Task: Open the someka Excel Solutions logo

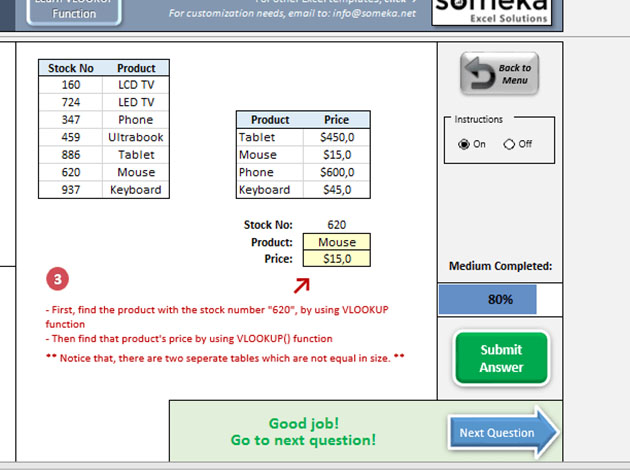Action: pos(491,12)
